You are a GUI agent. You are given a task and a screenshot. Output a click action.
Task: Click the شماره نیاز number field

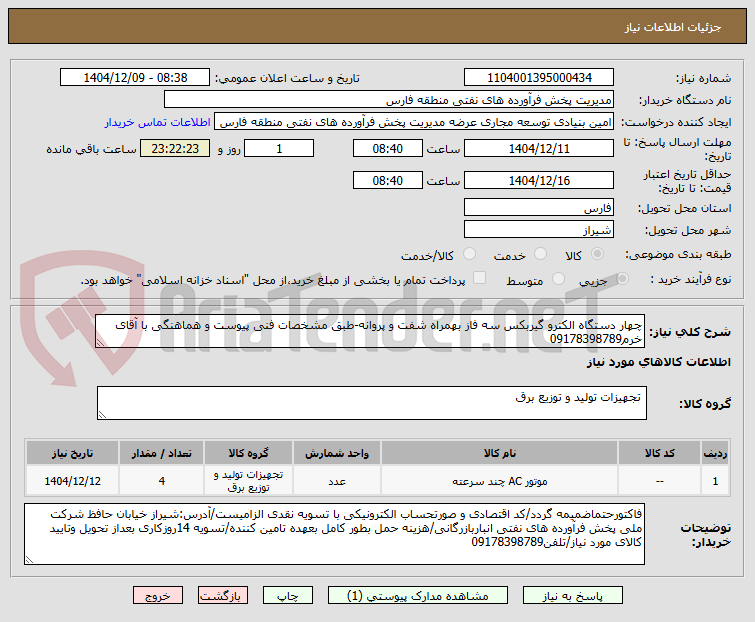click(x=539, y=78)
